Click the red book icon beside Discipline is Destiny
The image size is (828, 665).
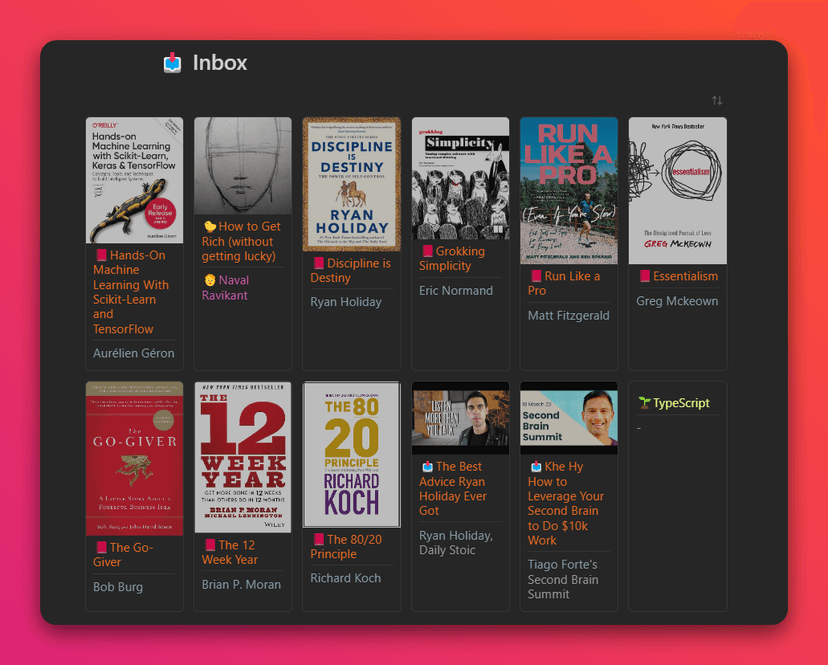pos(318,263)
